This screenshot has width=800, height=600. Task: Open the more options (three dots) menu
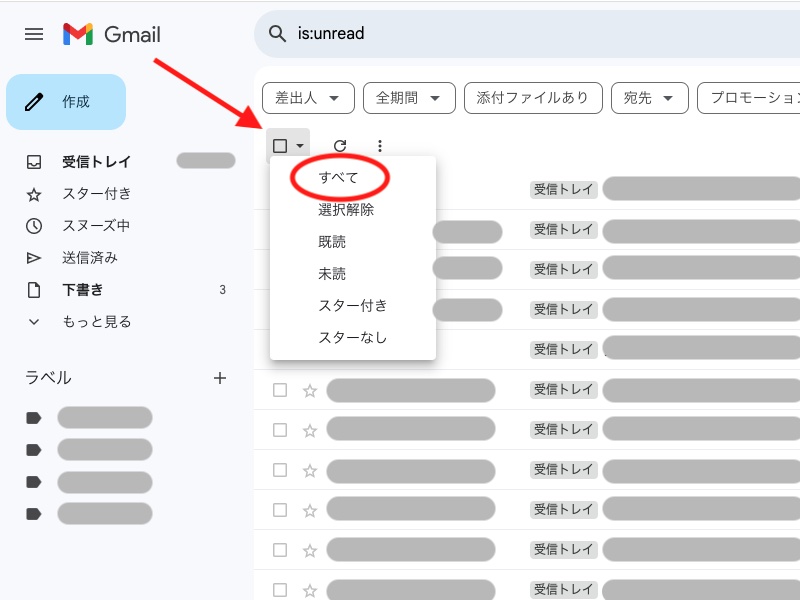point(379,143)
